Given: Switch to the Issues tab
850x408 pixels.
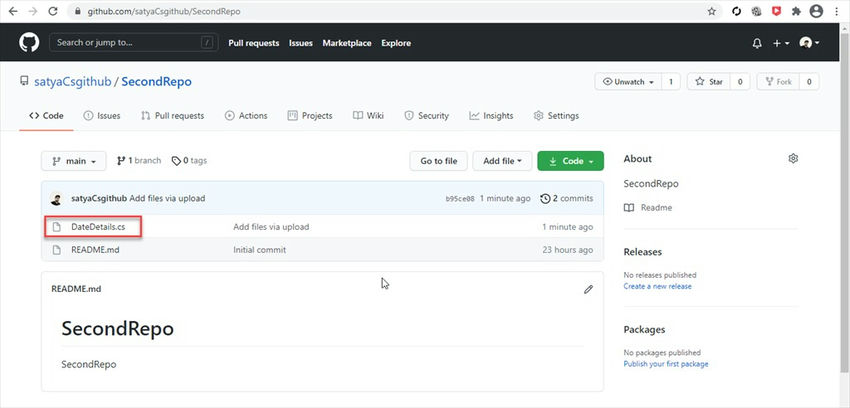Looking at the screenshot, I should tap(102, 116).
